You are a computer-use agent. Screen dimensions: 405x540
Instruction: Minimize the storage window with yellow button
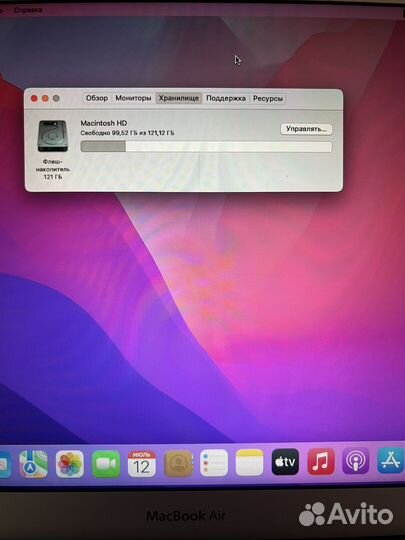click(x=45, y=98)
